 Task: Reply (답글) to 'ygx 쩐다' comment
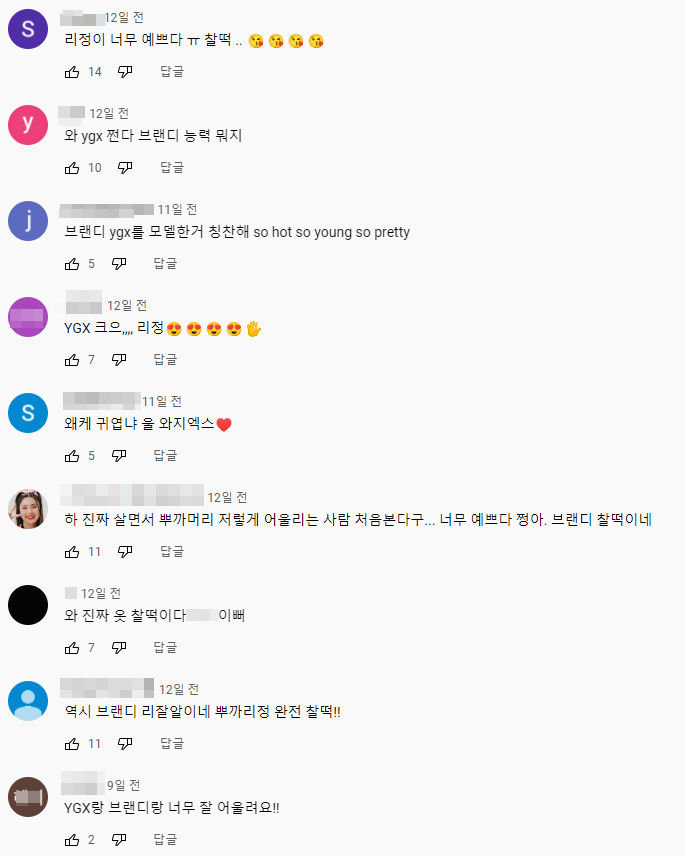[x=172, y=168]
